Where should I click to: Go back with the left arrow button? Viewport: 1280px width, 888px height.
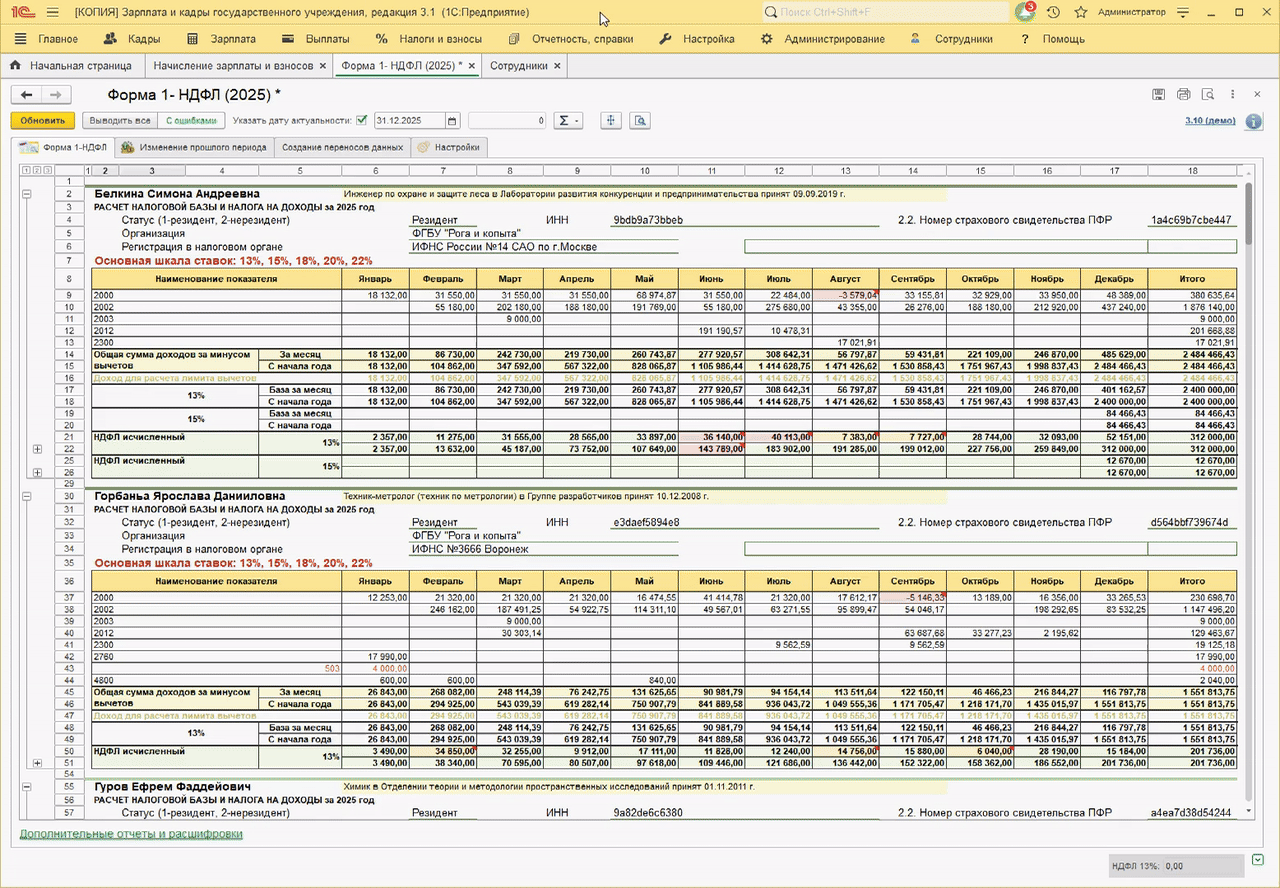coord(27,94)
